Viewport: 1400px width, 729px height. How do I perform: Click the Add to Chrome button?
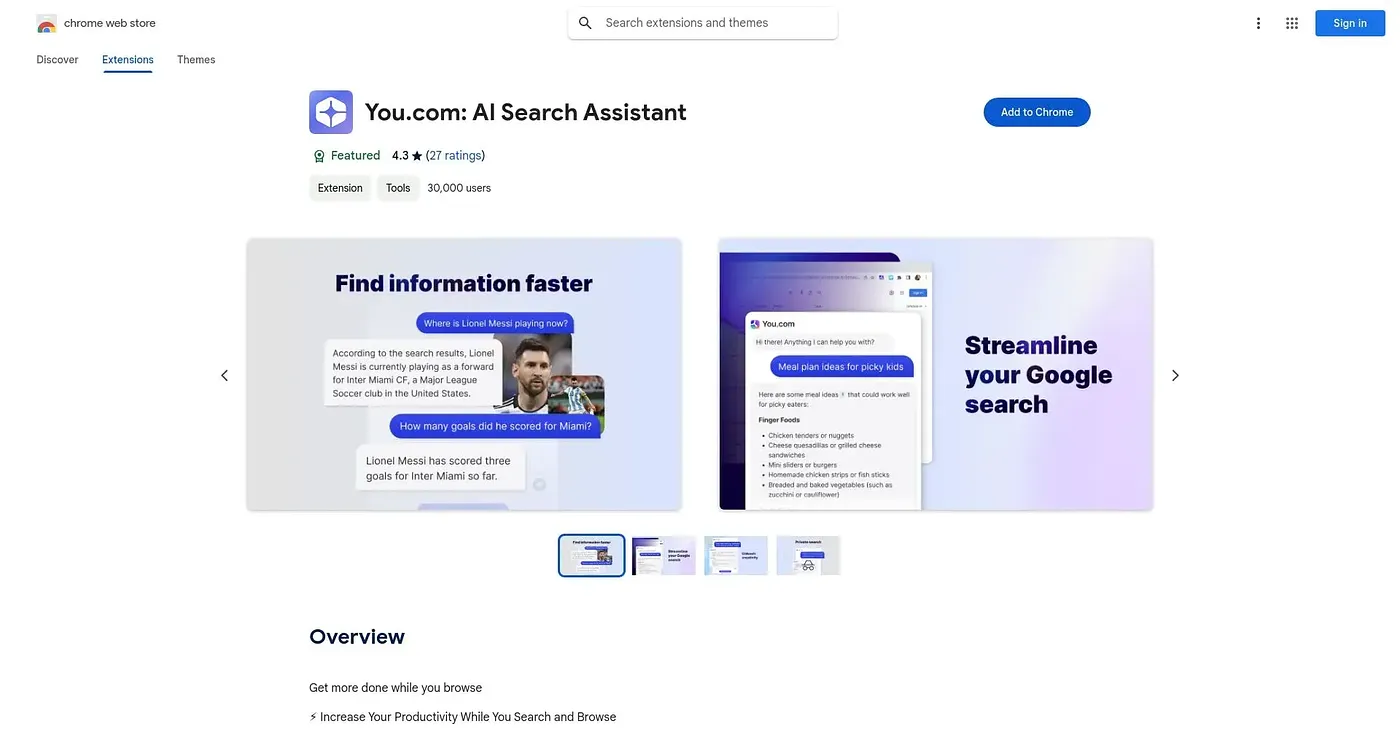click(1037, 112)
